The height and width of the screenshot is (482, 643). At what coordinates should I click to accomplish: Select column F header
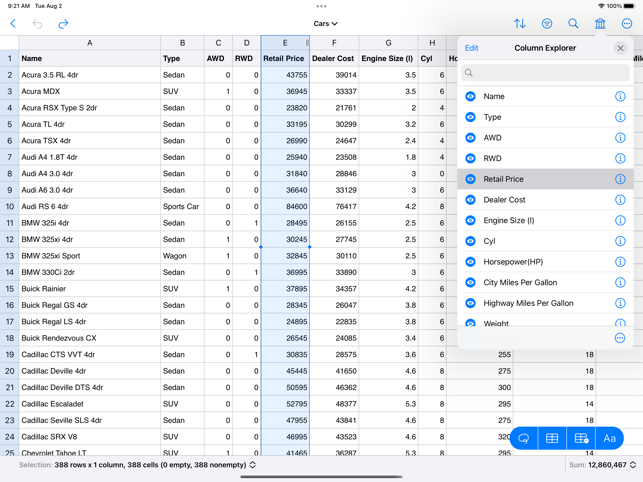click(x=334, y=43)
